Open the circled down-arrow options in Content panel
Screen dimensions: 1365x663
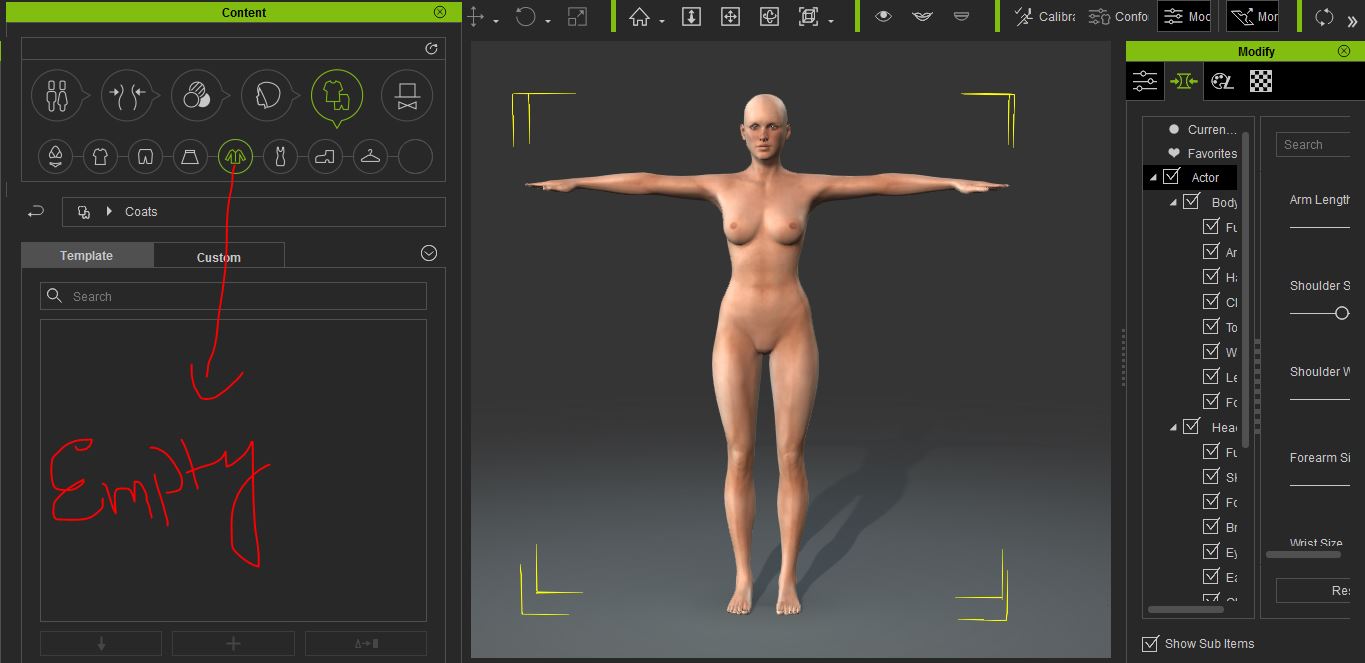tap(429, 254)
